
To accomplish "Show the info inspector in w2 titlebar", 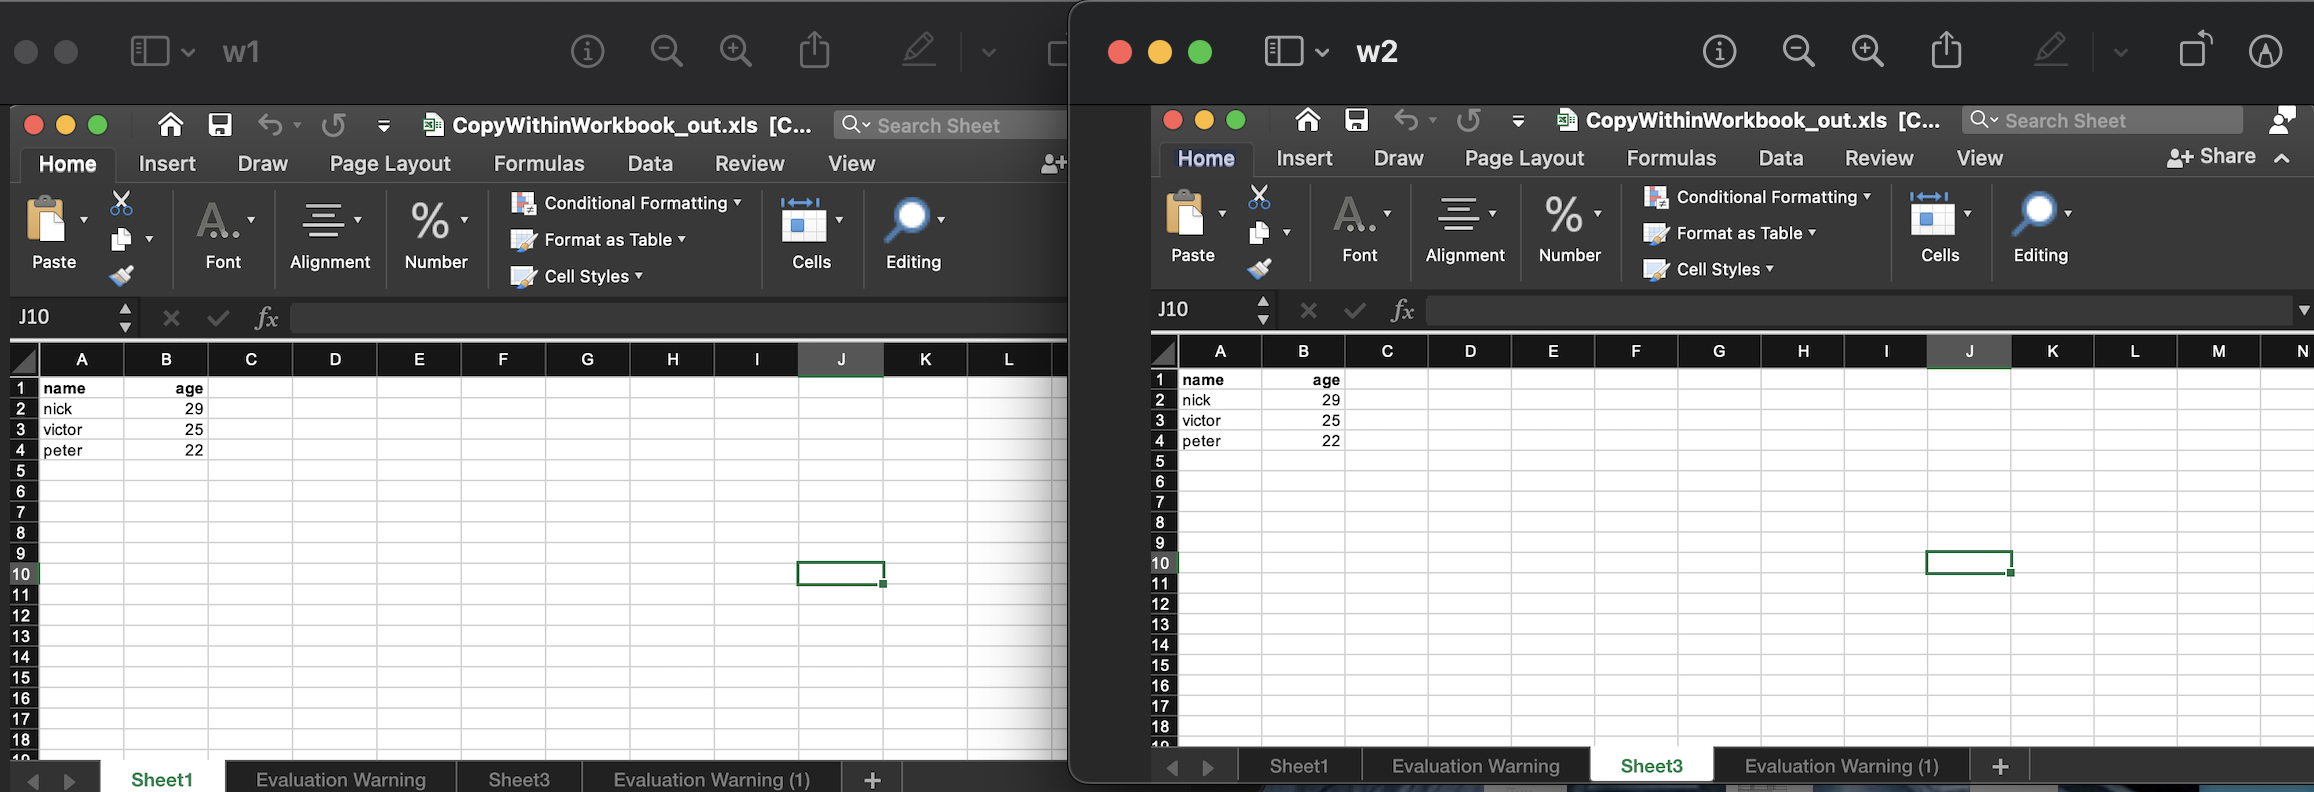I will [1719, 51].
